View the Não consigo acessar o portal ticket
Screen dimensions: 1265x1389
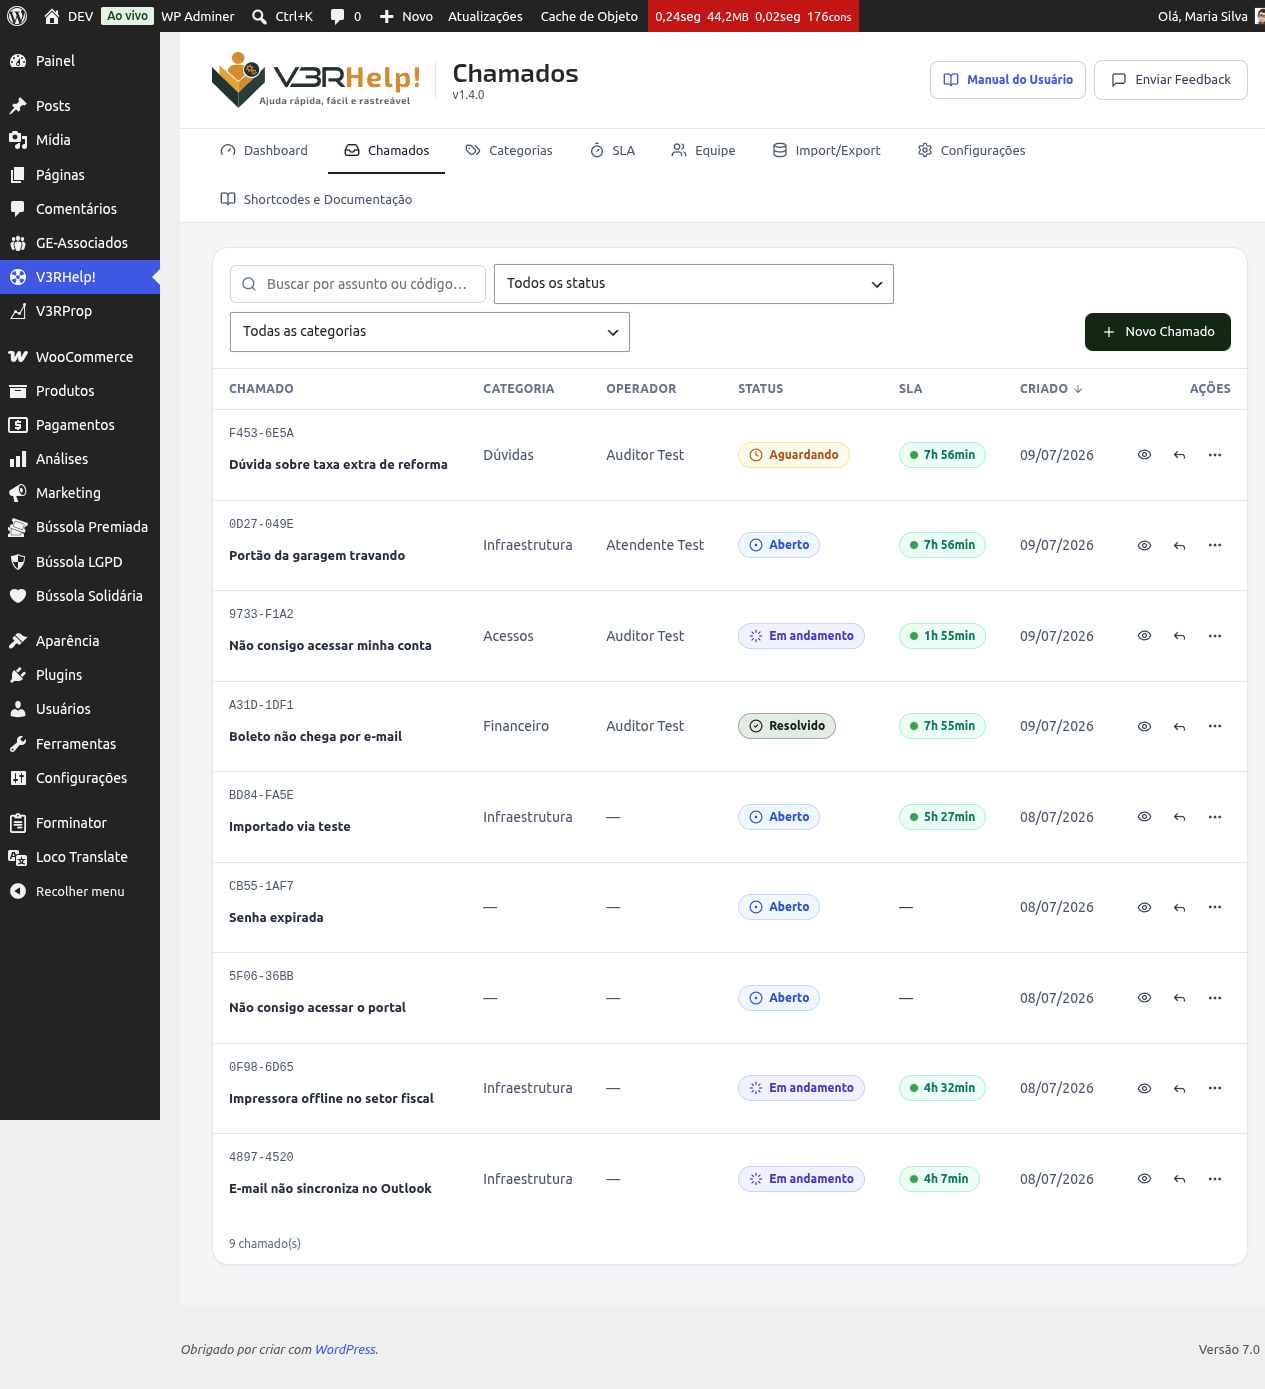(1144, 998)
